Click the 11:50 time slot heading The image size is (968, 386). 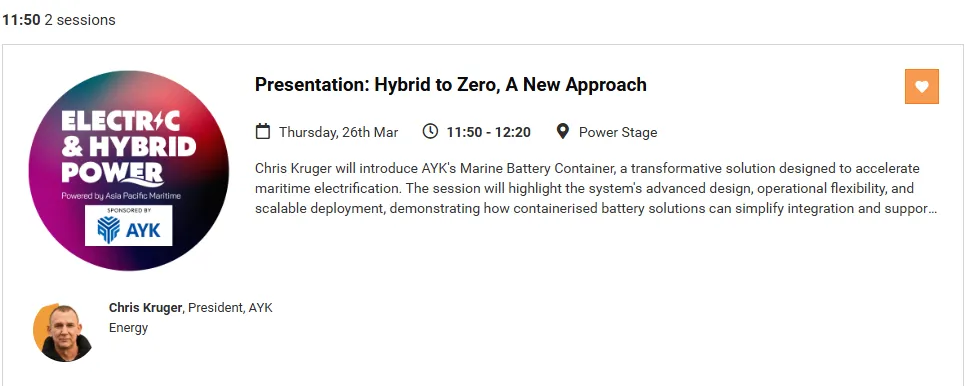pos(21,20)
